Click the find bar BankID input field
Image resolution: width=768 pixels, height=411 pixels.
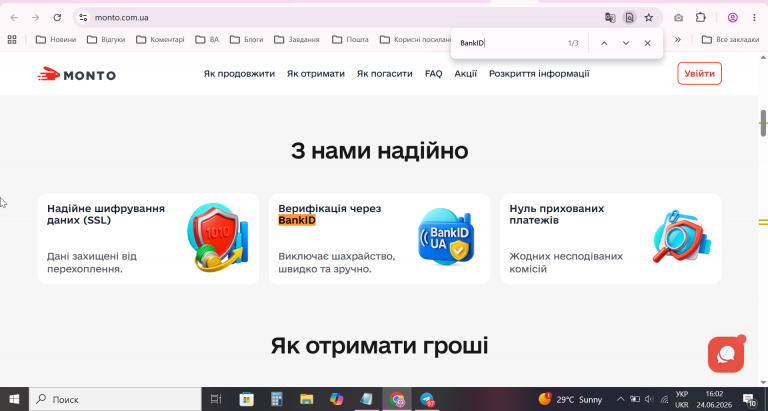(x=509, y=43)
